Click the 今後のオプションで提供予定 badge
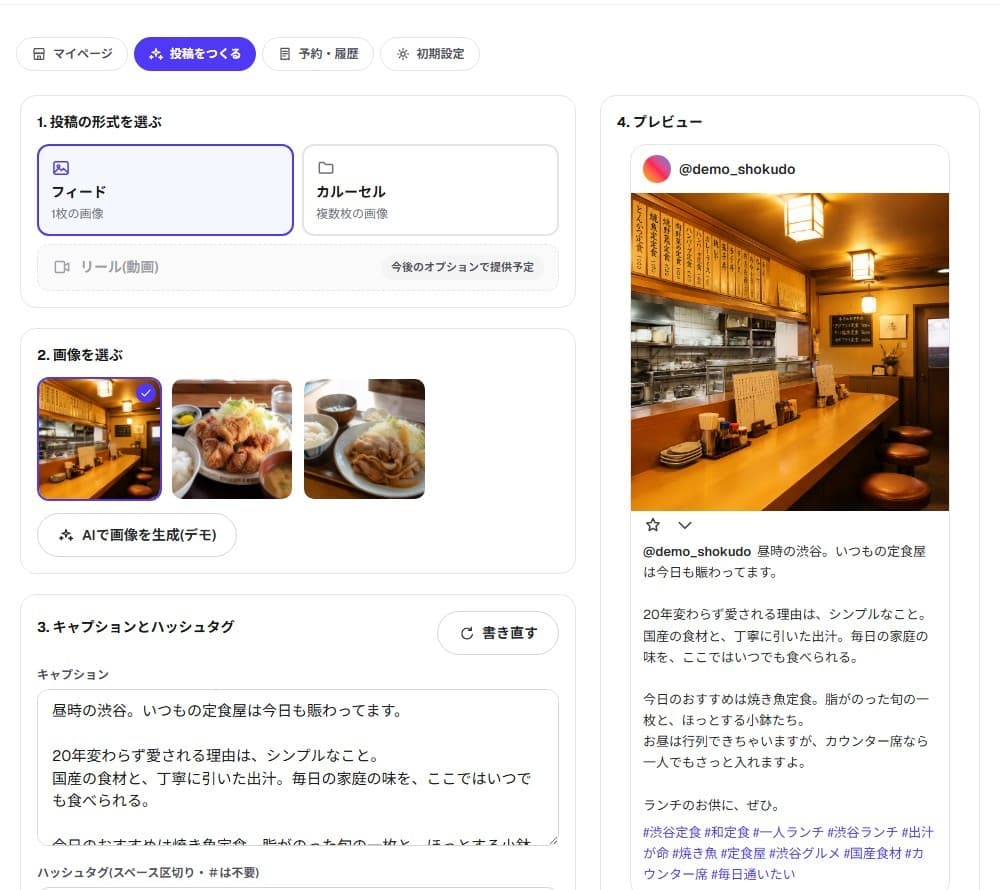The image size is (1000, 890). [x=462, y=267]
